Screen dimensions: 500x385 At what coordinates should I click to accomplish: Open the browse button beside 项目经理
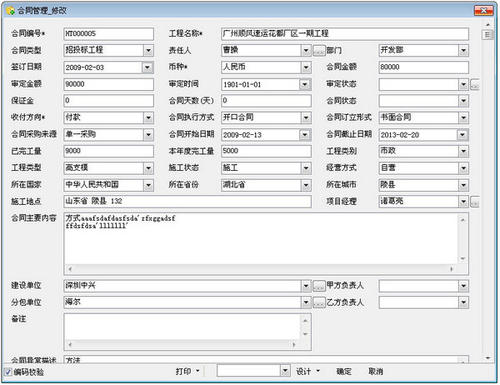click(x=475, y=202)
